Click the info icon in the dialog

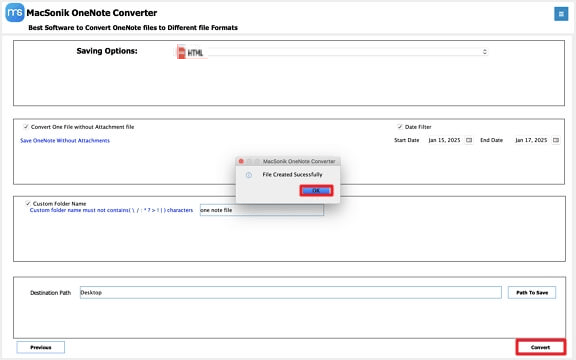tap(249, 175)
